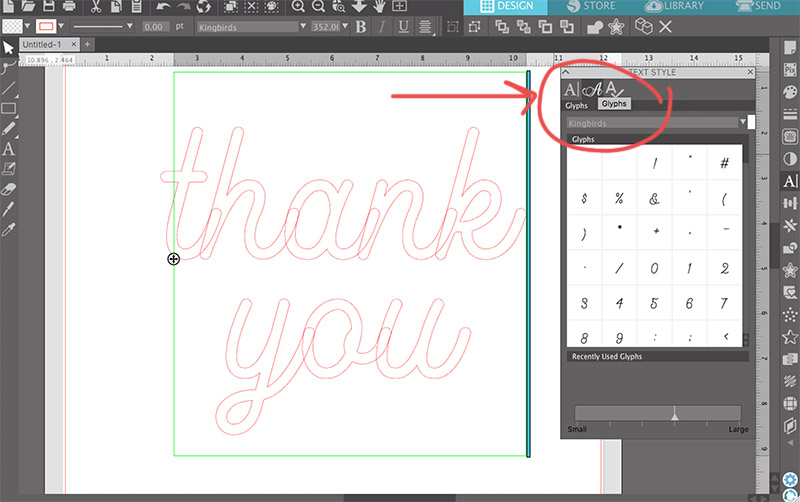Insert the $ glyph

pyautogui.click(x=584, y=198)
